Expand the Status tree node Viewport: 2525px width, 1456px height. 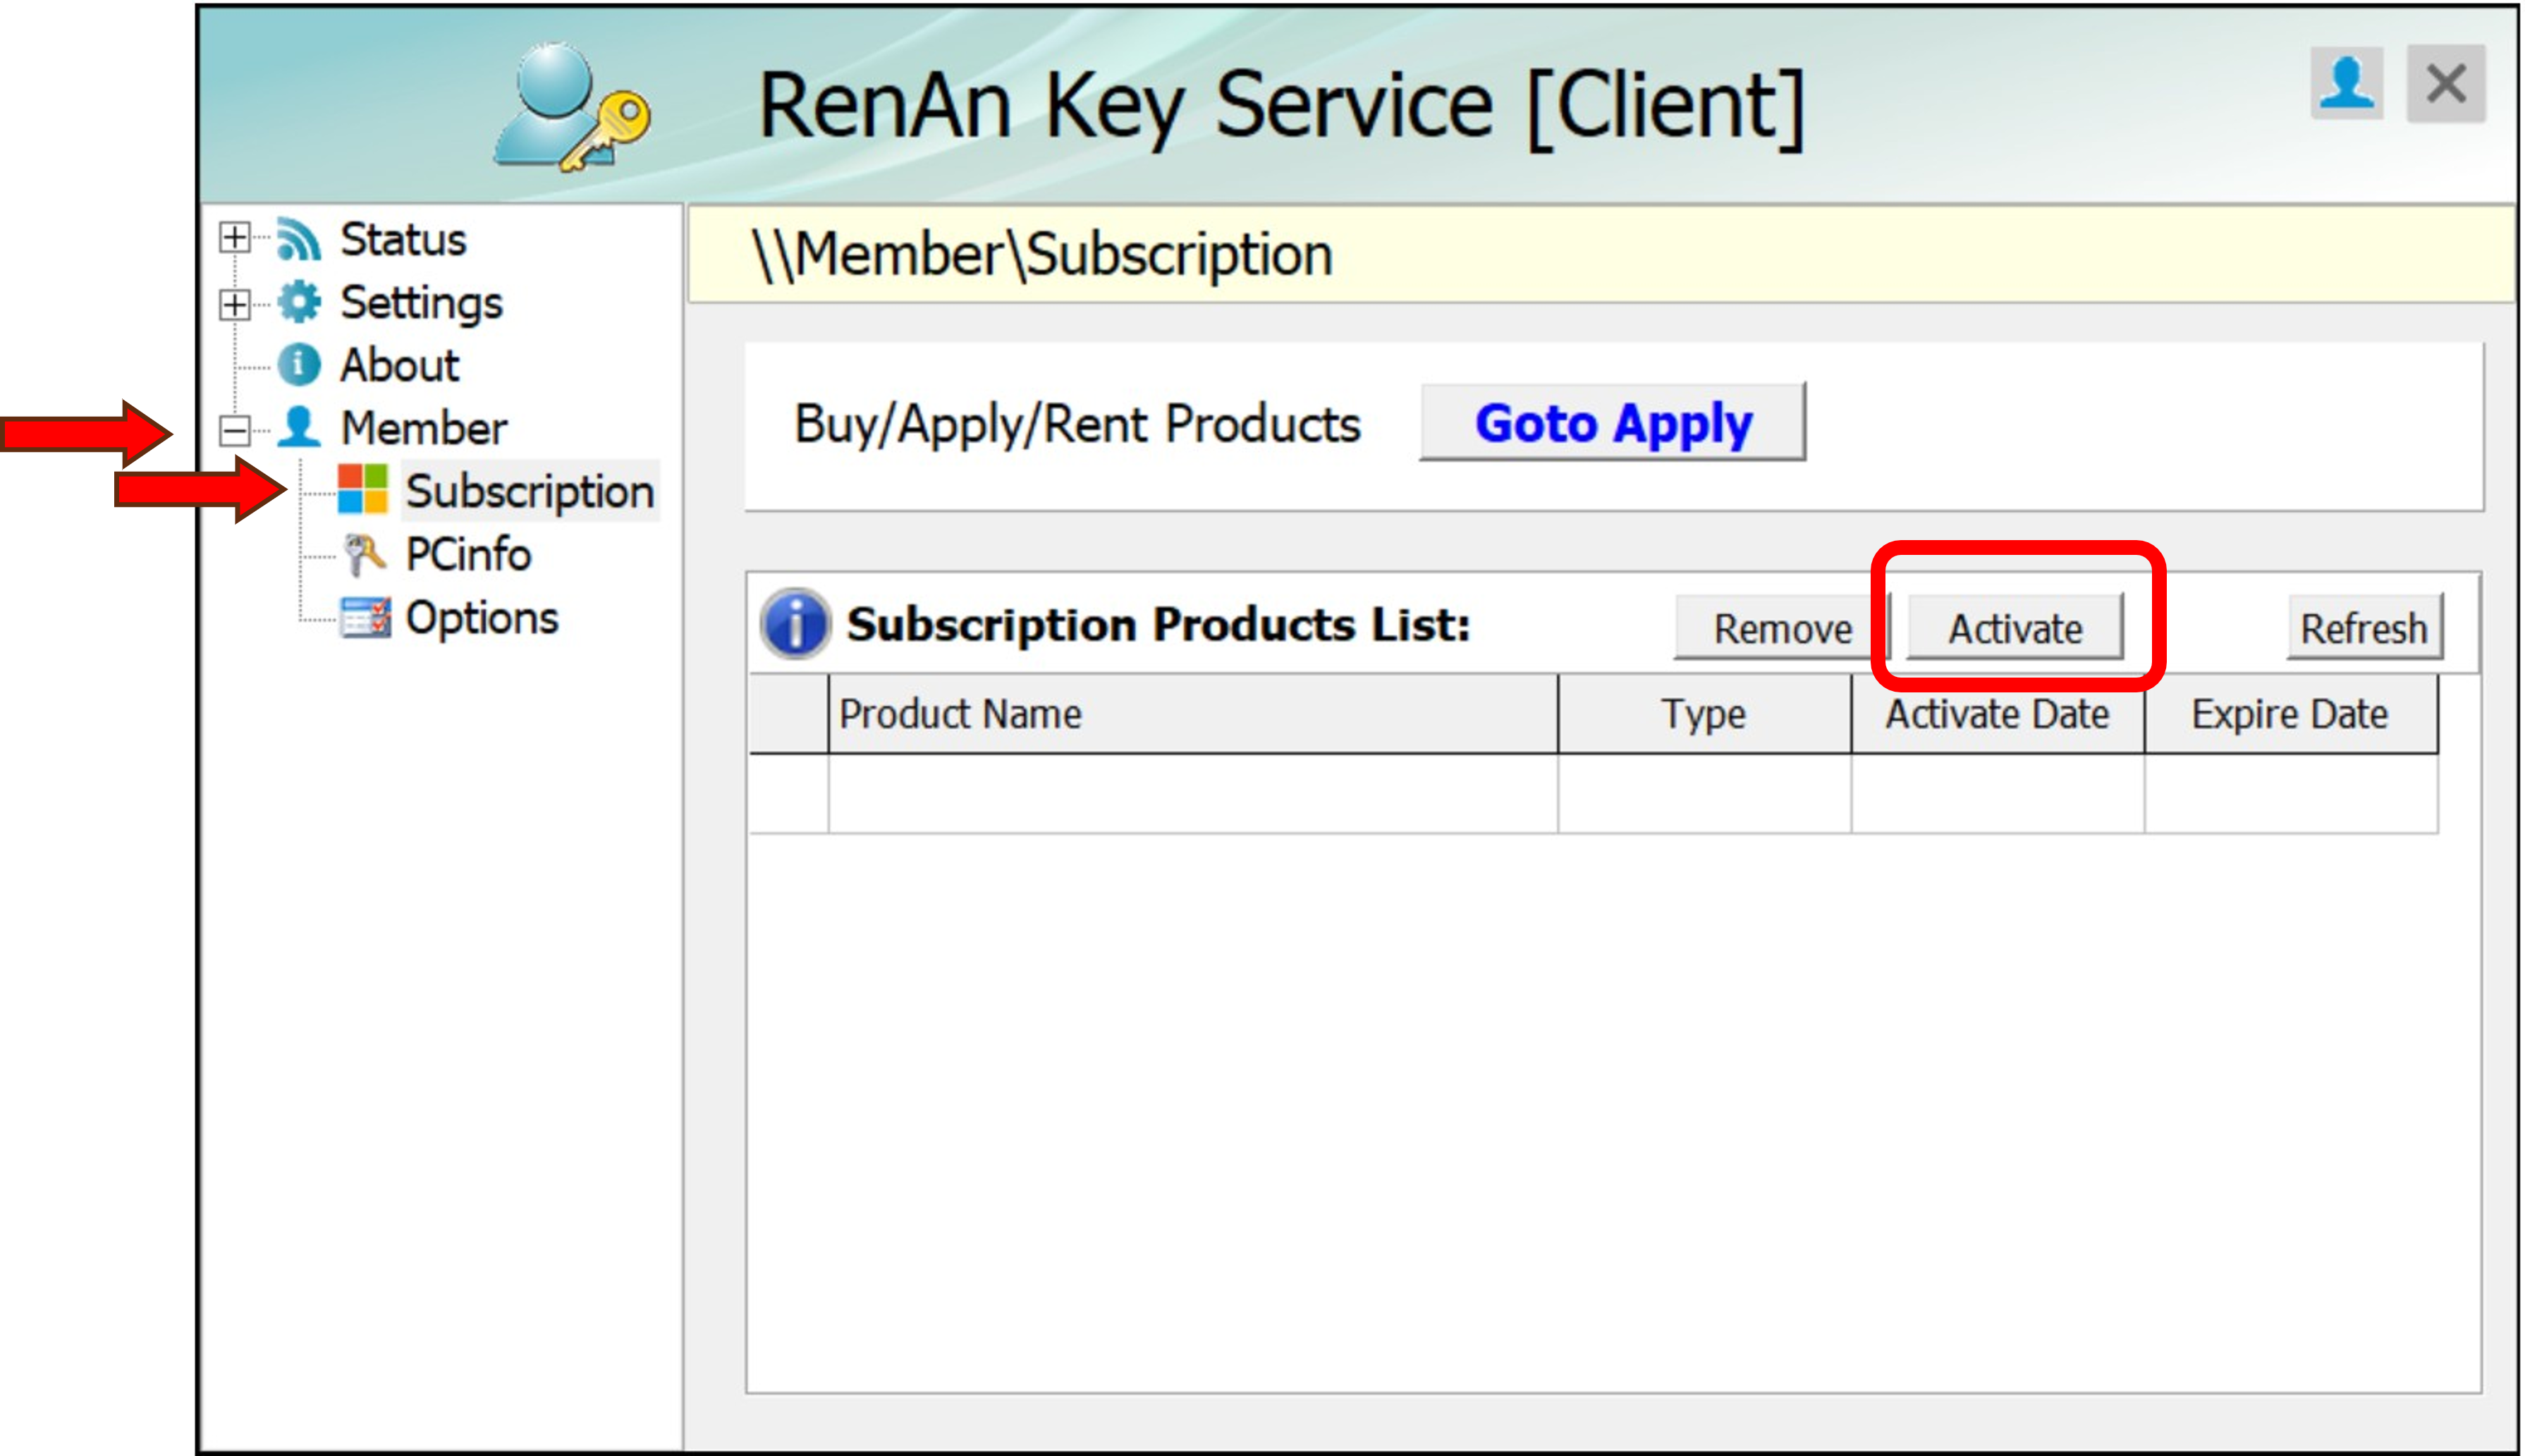pos(234,238)
